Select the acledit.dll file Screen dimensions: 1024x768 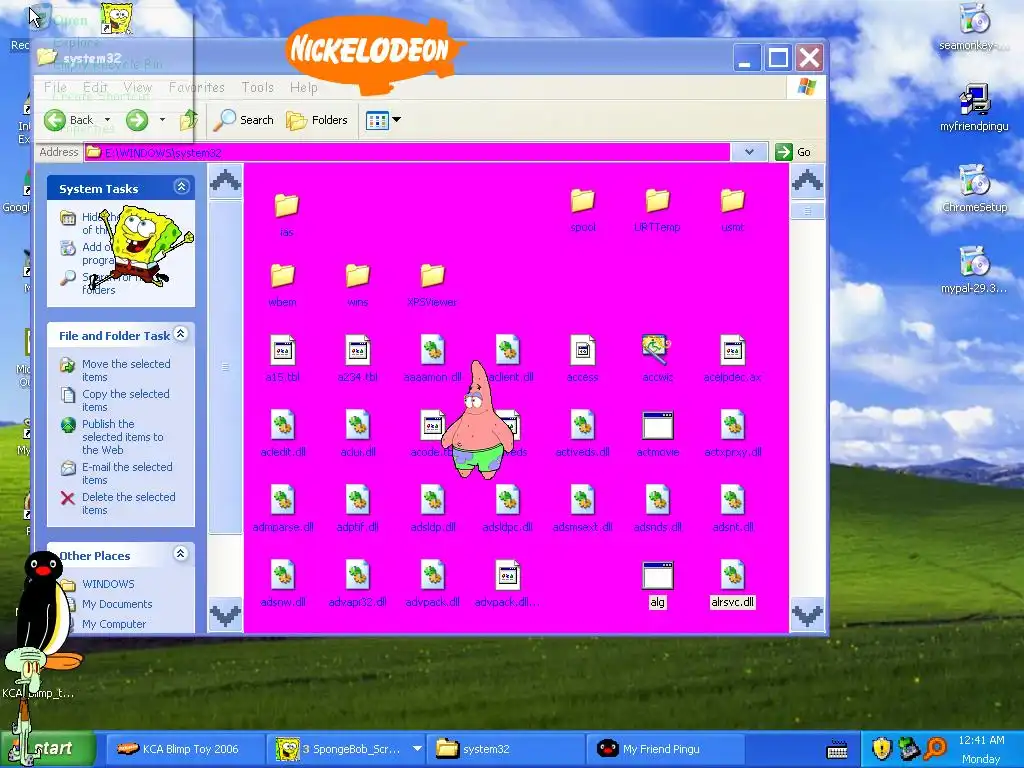coord(282,434)
